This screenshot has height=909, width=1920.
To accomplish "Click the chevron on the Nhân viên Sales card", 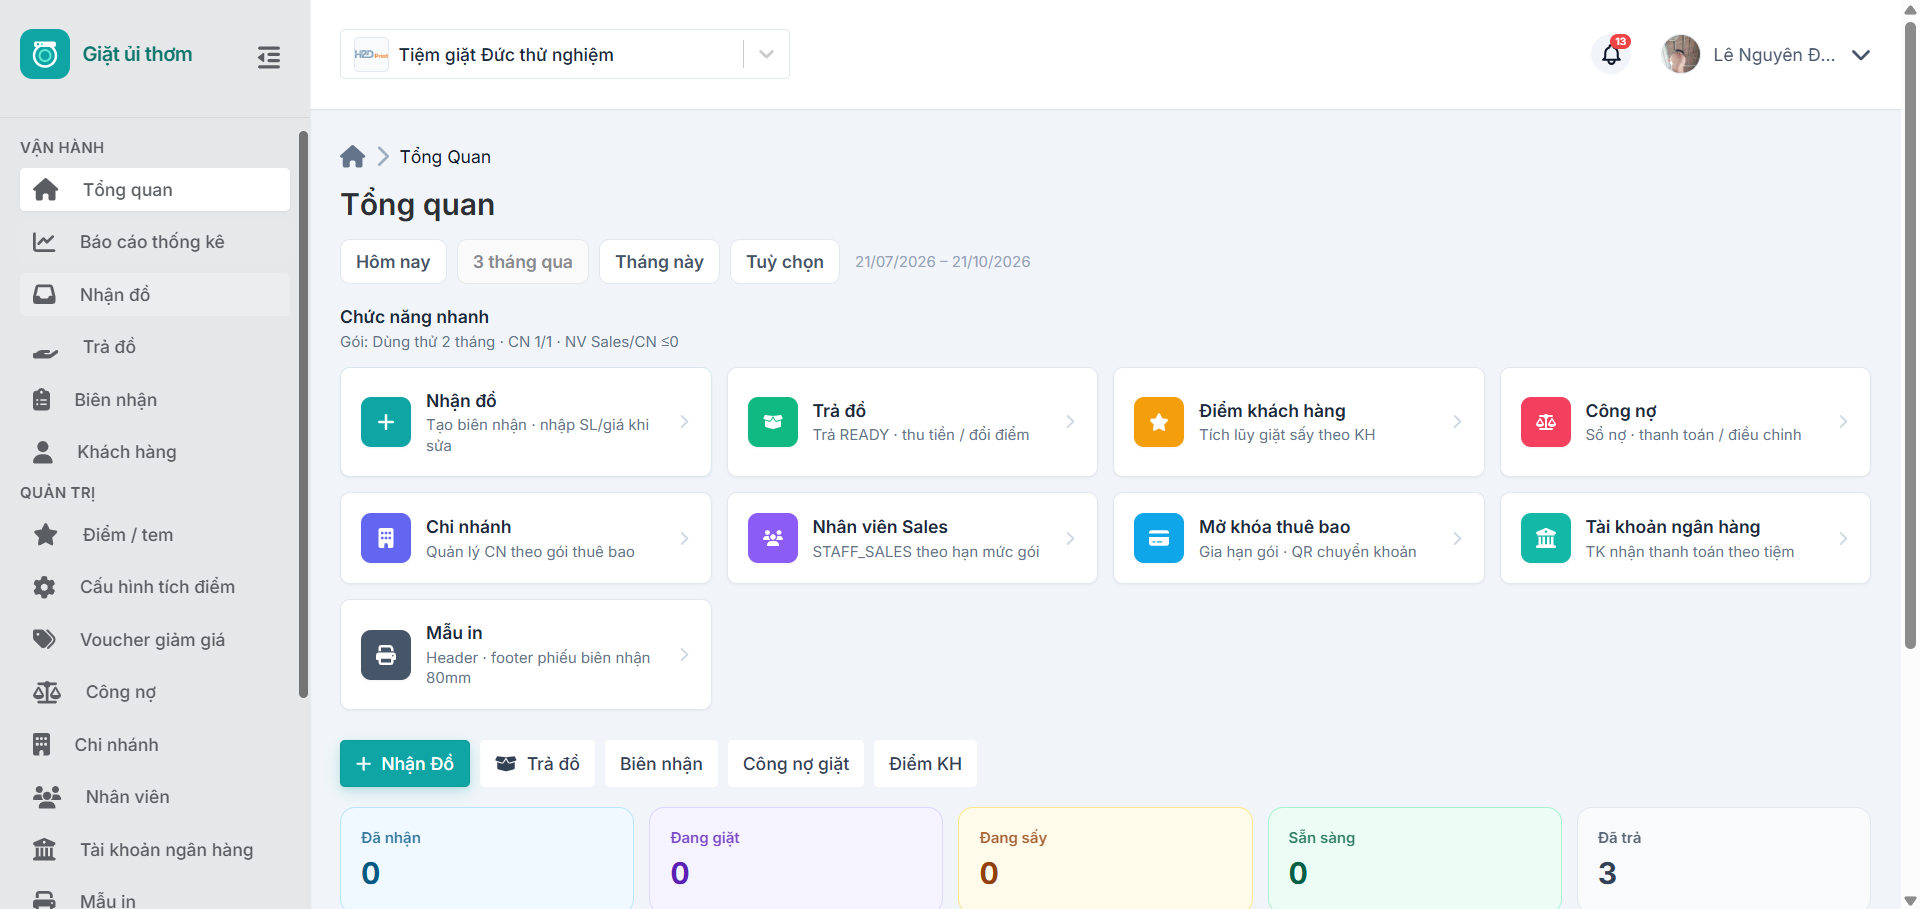I will (1070, 538).
